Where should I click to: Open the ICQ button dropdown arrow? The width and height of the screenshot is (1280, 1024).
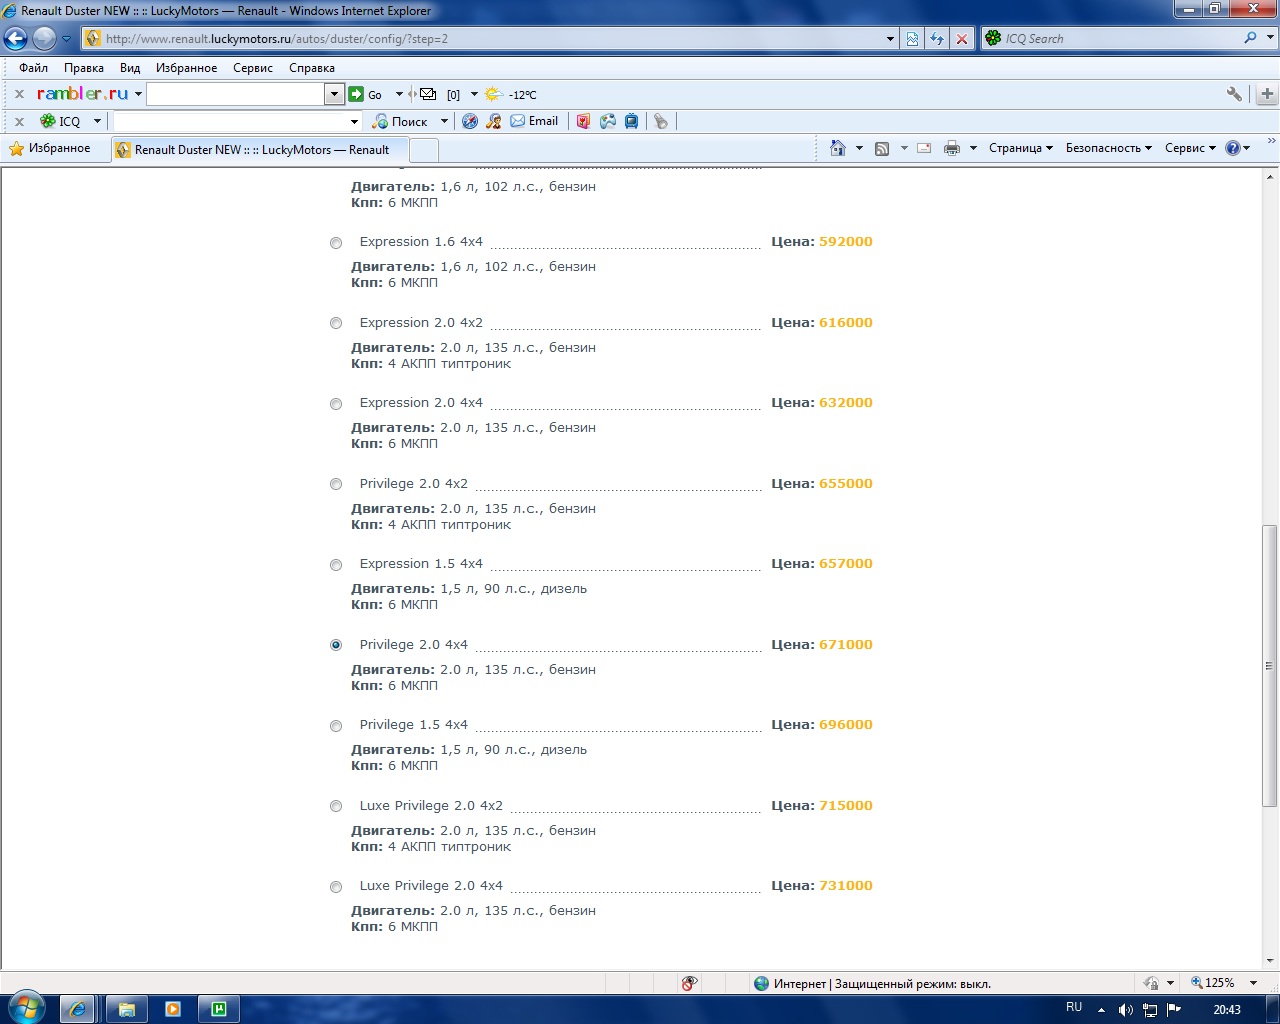point(97,121)
